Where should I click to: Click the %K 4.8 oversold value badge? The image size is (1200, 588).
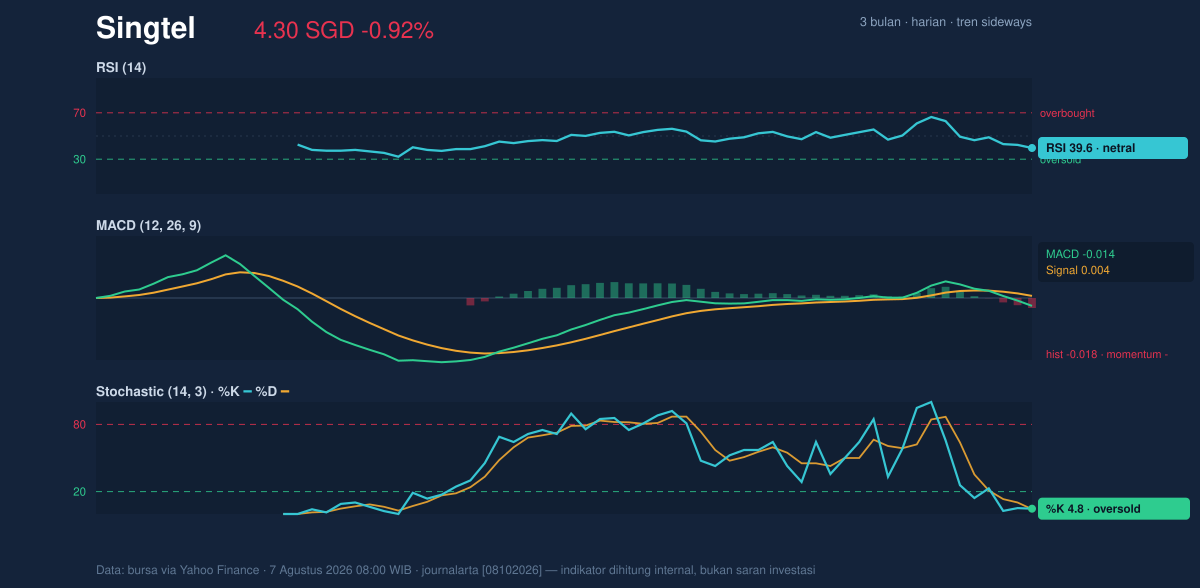point(1113,509)
